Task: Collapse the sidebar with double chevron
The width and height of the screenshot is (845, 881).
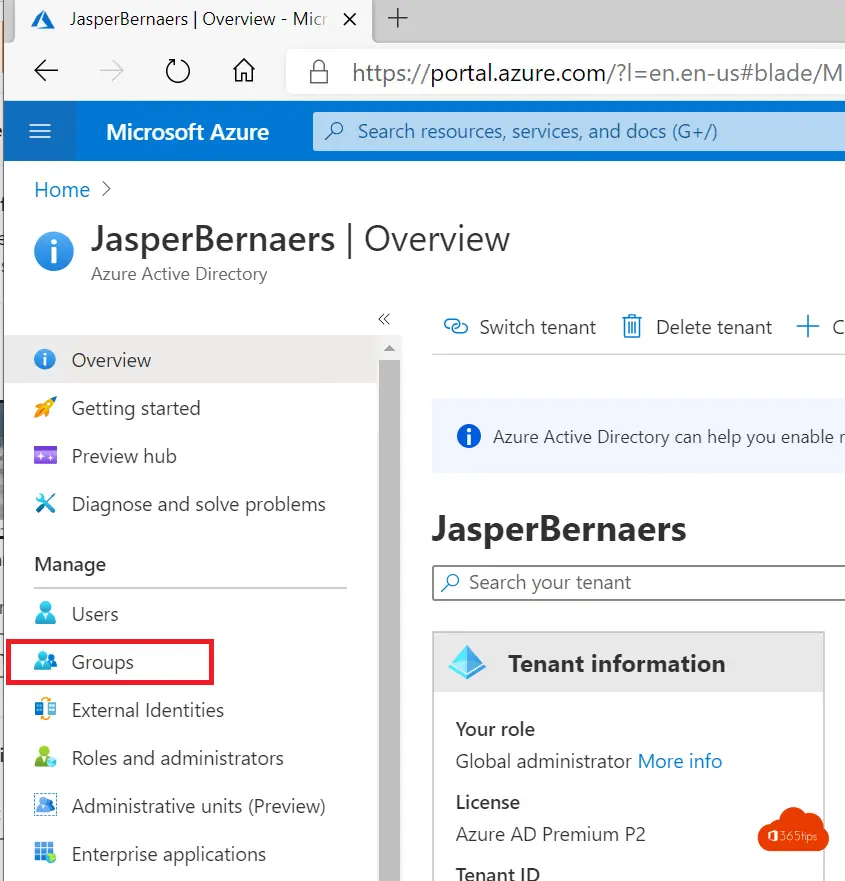Action: [x=384, y=319]
